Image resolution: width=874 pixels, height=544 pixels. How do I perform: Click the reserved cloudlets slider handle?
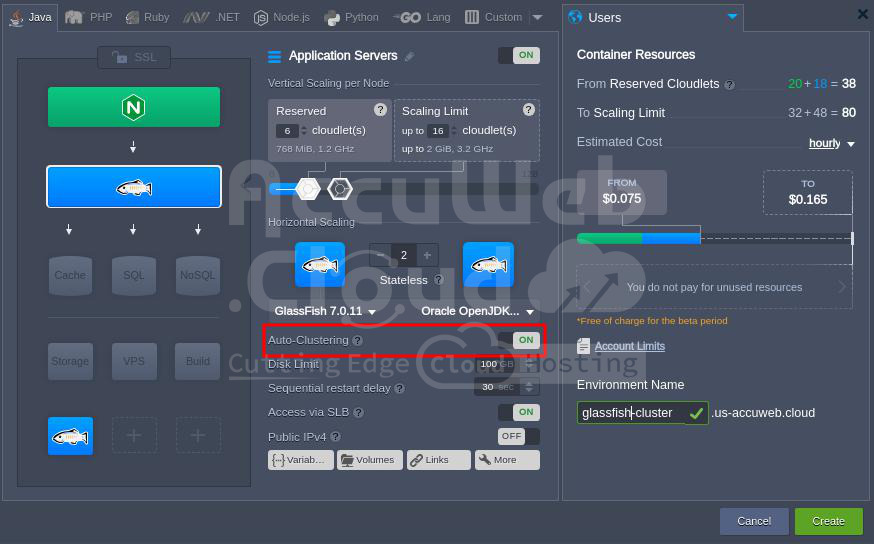pos(308,189)
